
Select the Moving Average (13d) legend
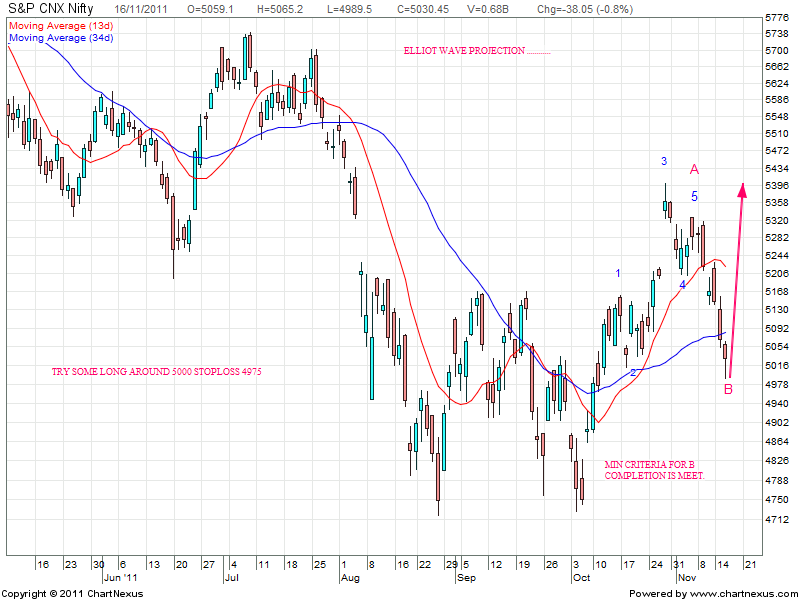[x=61, y=26]
